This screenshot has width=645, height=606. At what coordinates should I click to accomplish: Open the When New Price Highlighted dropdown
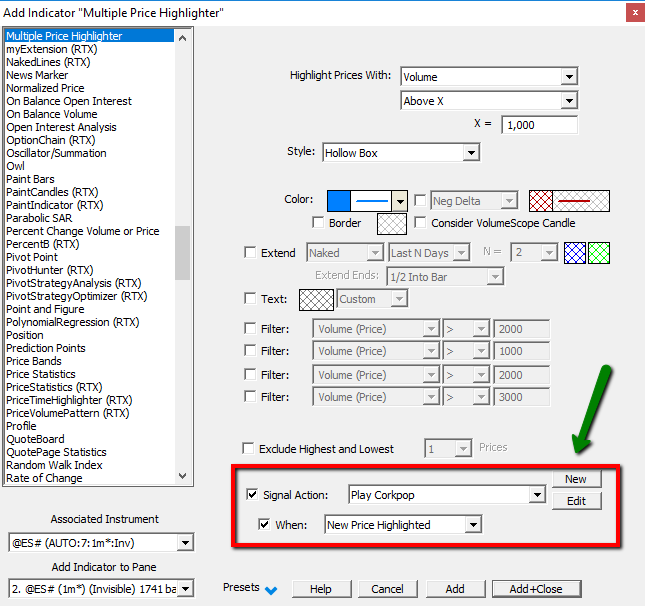(x=473, y=525)
